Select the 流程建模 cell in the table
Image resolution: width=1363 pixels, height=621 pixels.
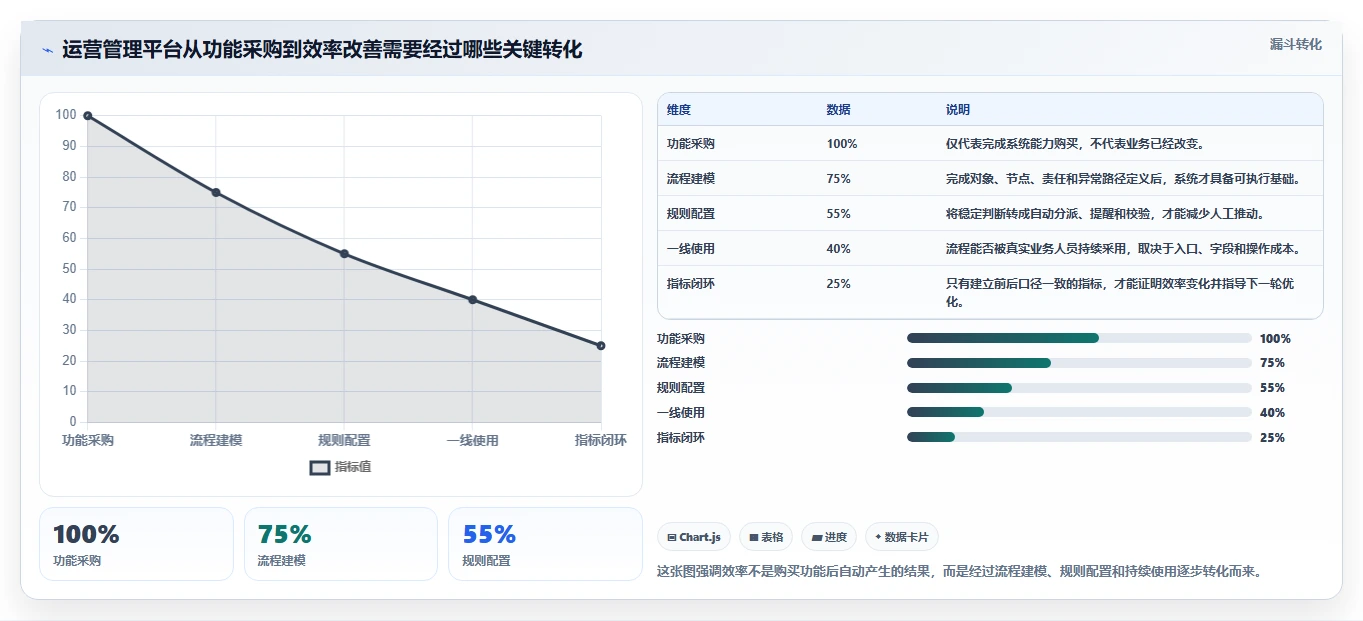pos(691,179)
